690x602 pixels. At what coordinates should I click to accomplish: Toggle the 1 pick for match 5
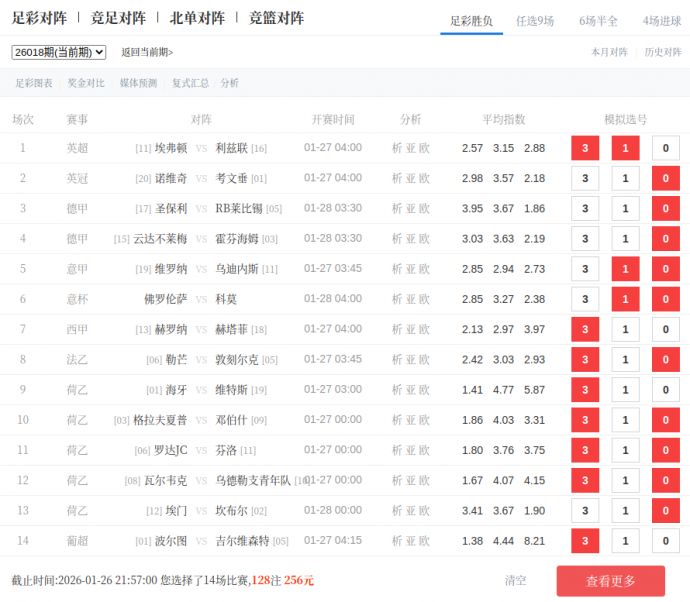pos(625,269)
